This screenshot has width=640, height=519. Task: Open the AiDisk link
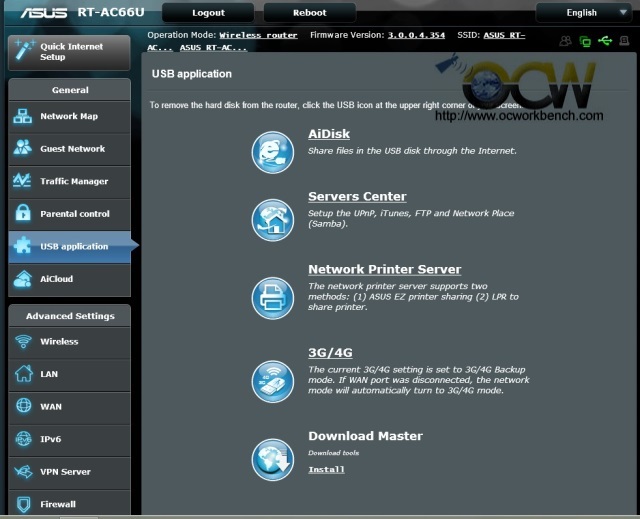click(329, 134)
